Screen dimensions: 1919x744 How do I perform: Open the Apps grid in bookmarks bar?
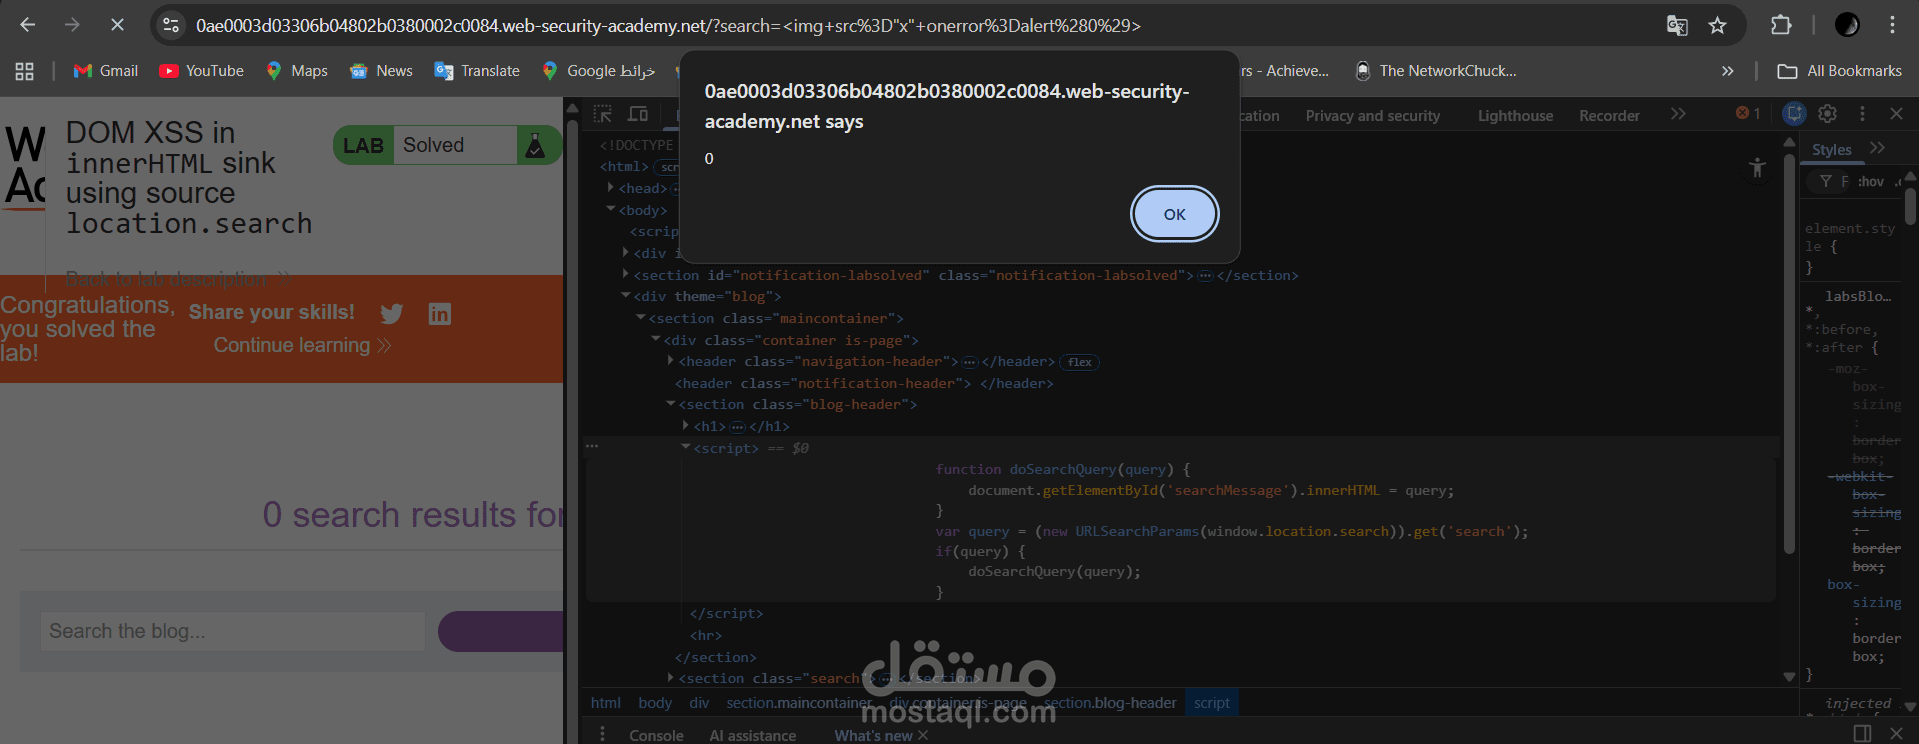[x=25, y=71]
